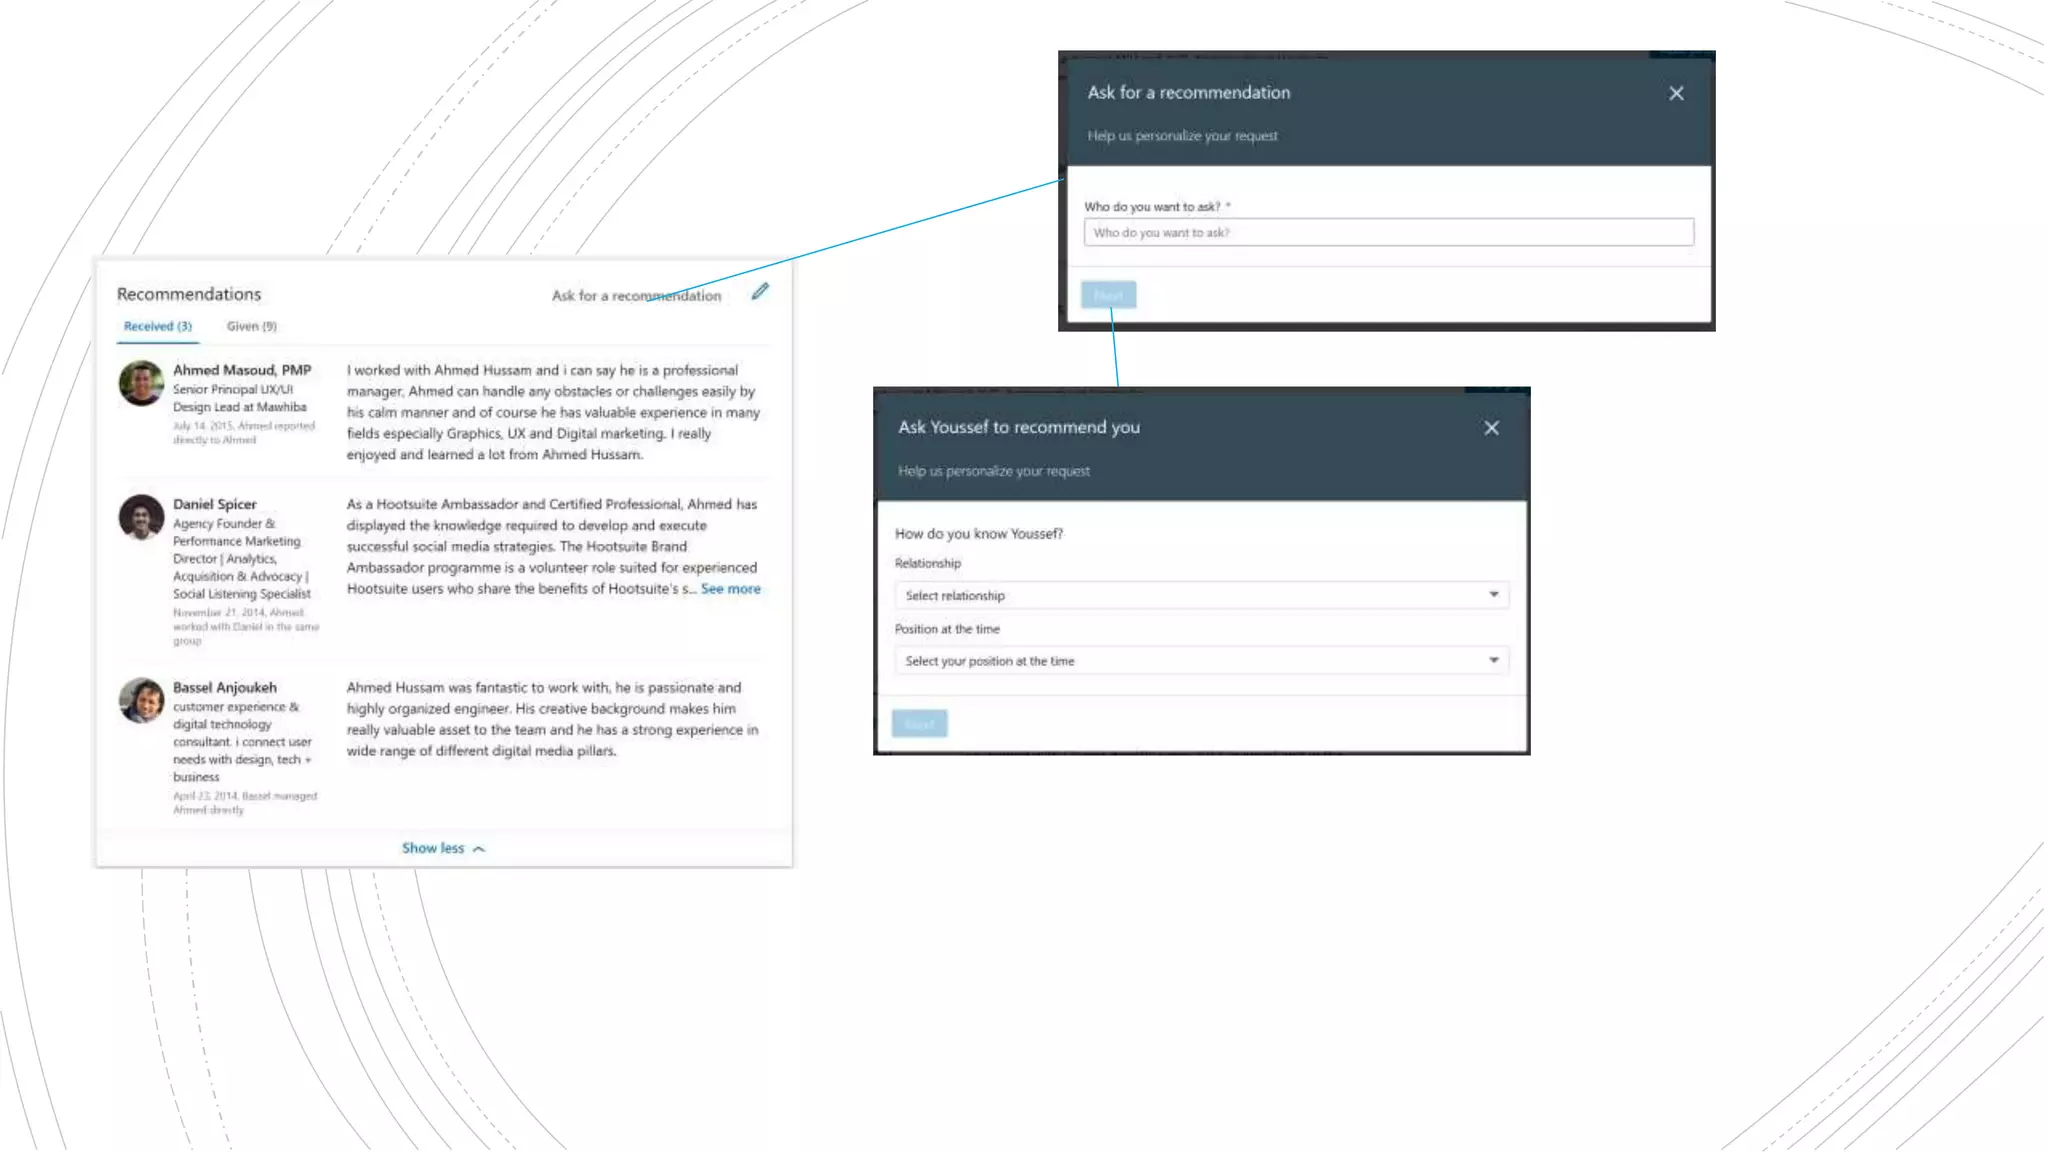Click the Who do you want to ask field
Screen dimensions: 2048x1152
[x=1388, y=233]
